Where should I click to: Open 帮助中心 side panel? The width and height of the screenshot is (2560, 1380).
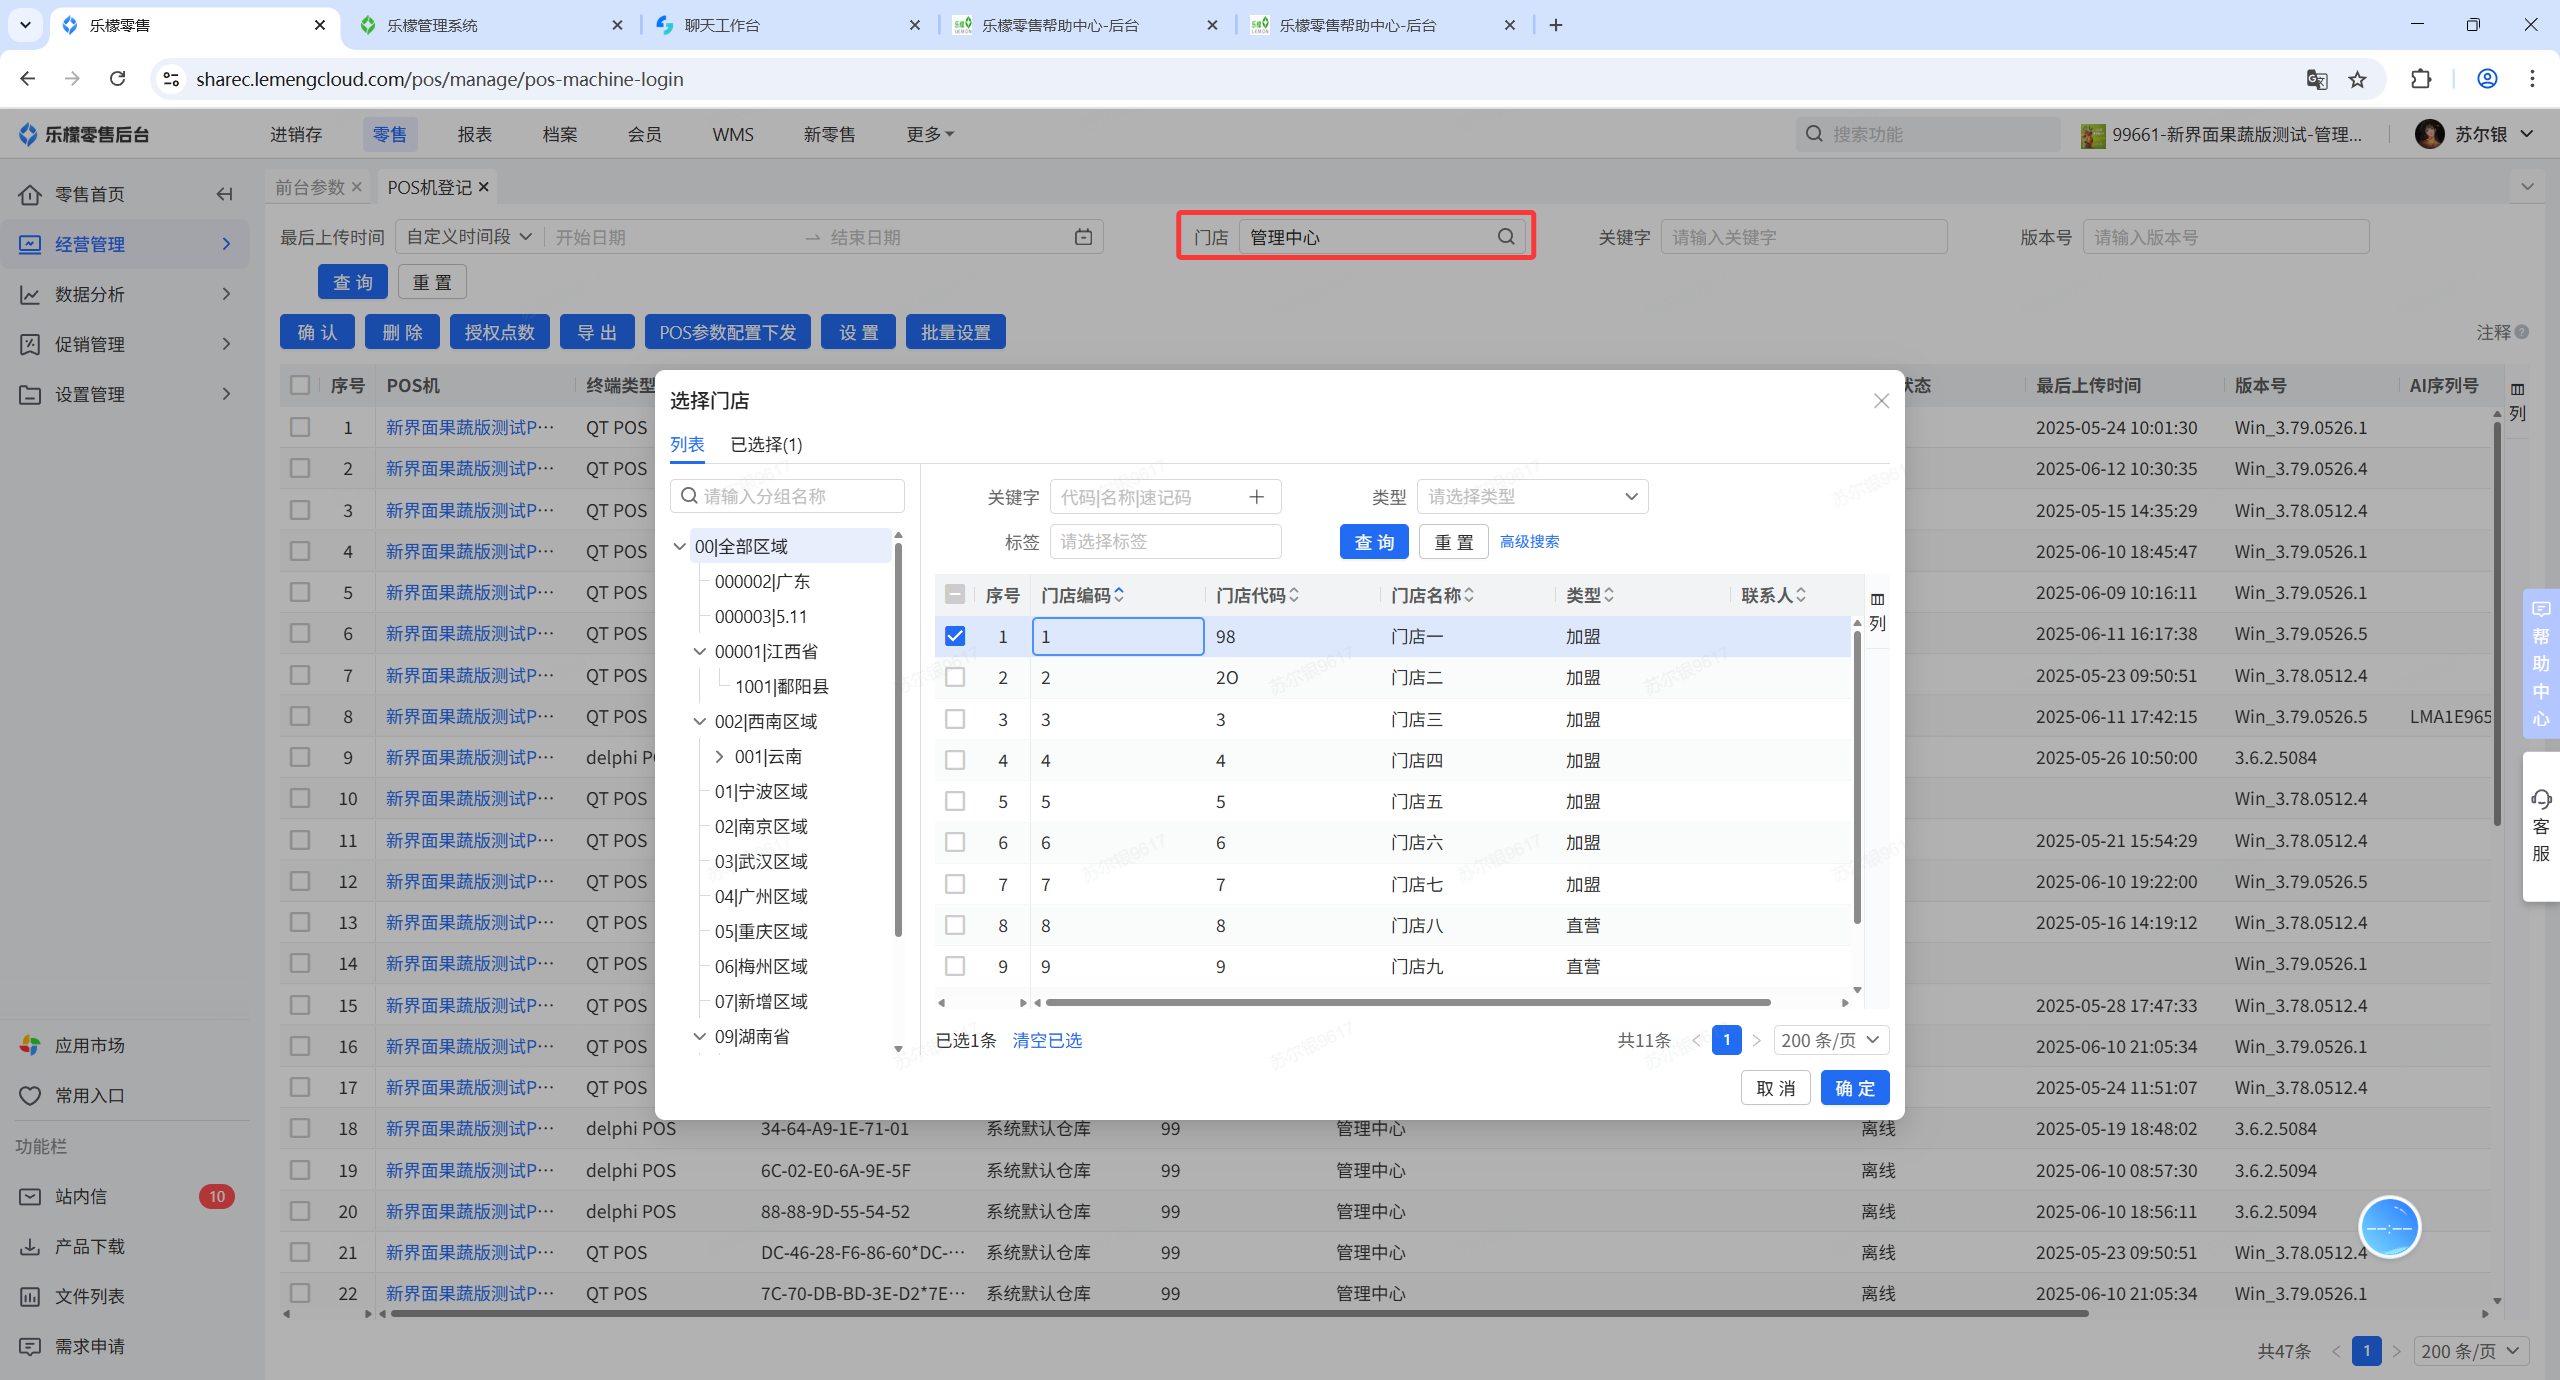[2541, 664]
